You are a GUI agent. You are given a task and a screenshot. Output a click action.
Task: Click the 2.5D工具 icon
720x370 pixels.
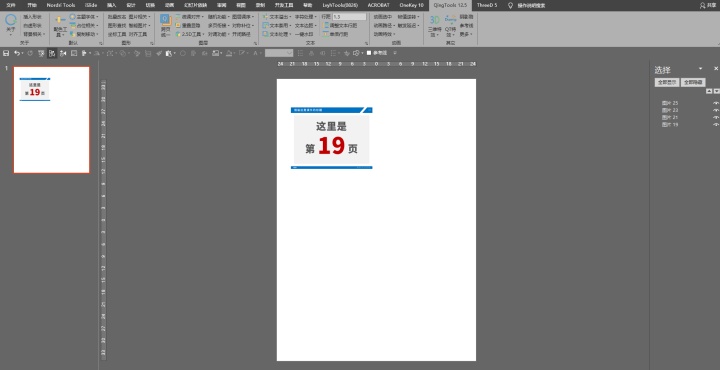point(178,34)
